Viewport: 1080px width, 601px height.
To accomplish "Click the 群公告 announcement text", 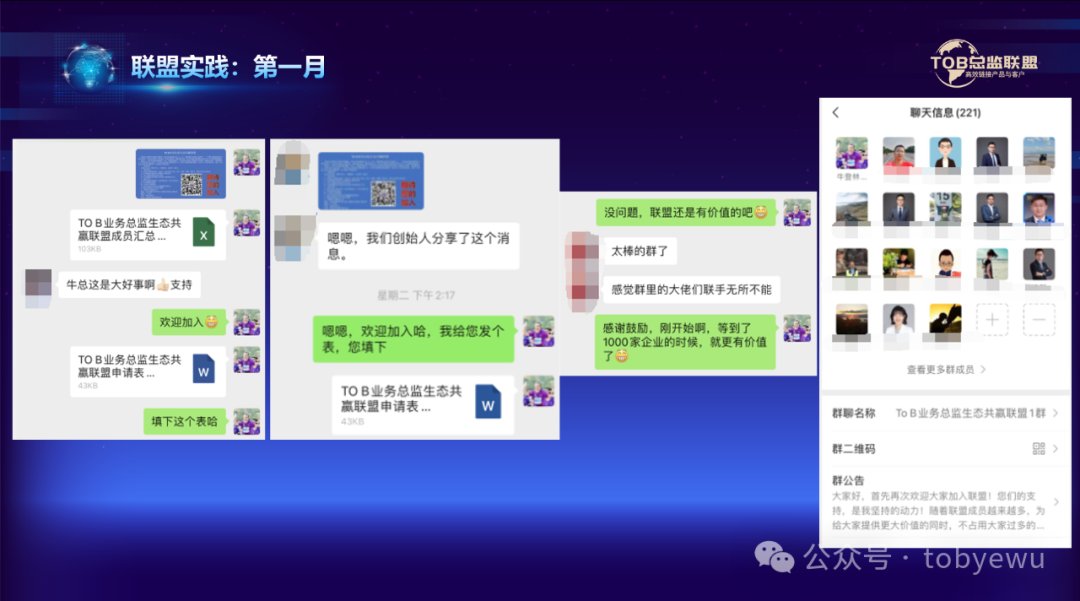I will pos(938,510).
